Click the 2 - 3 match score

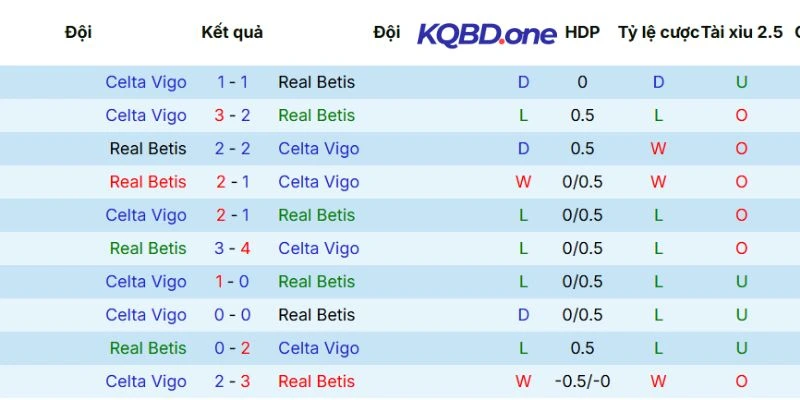(x=232, y=381)
